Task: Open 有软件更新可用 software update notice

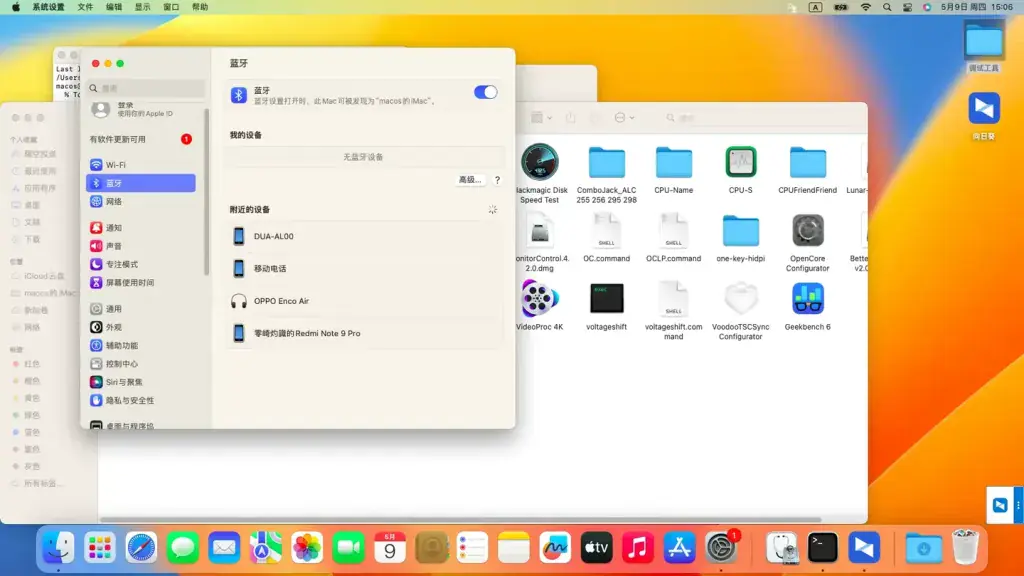Action: coord(141,139)
